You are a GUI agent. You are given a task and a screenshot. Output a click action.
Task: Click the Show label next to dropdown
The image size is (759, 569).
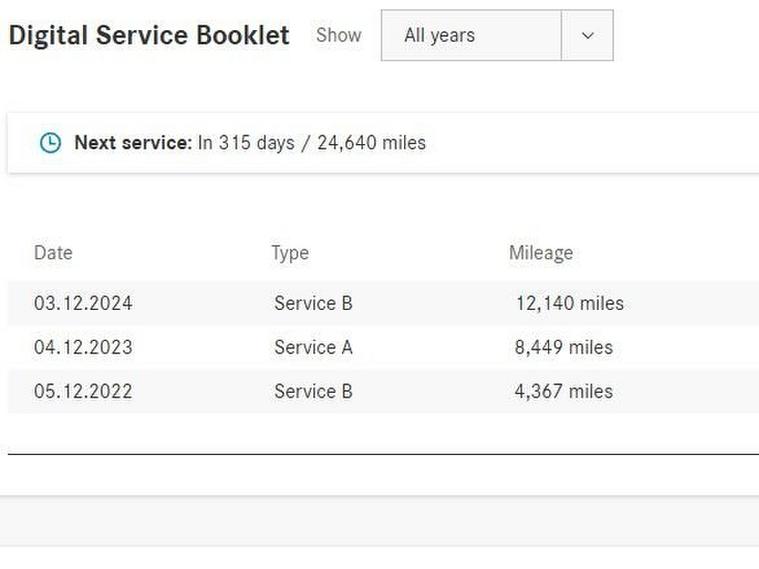click(338, 35)
